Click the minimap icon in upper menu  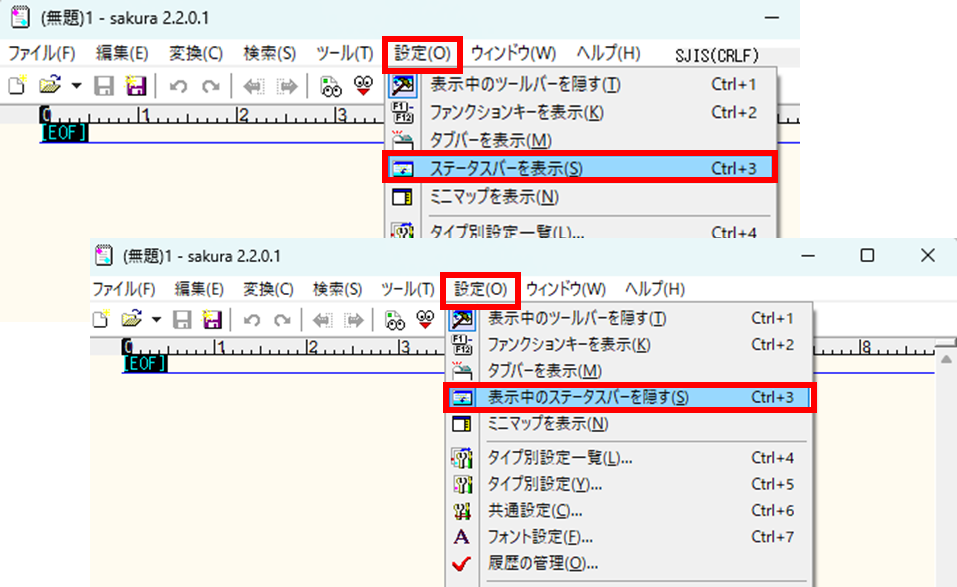[x=402, y=197]
